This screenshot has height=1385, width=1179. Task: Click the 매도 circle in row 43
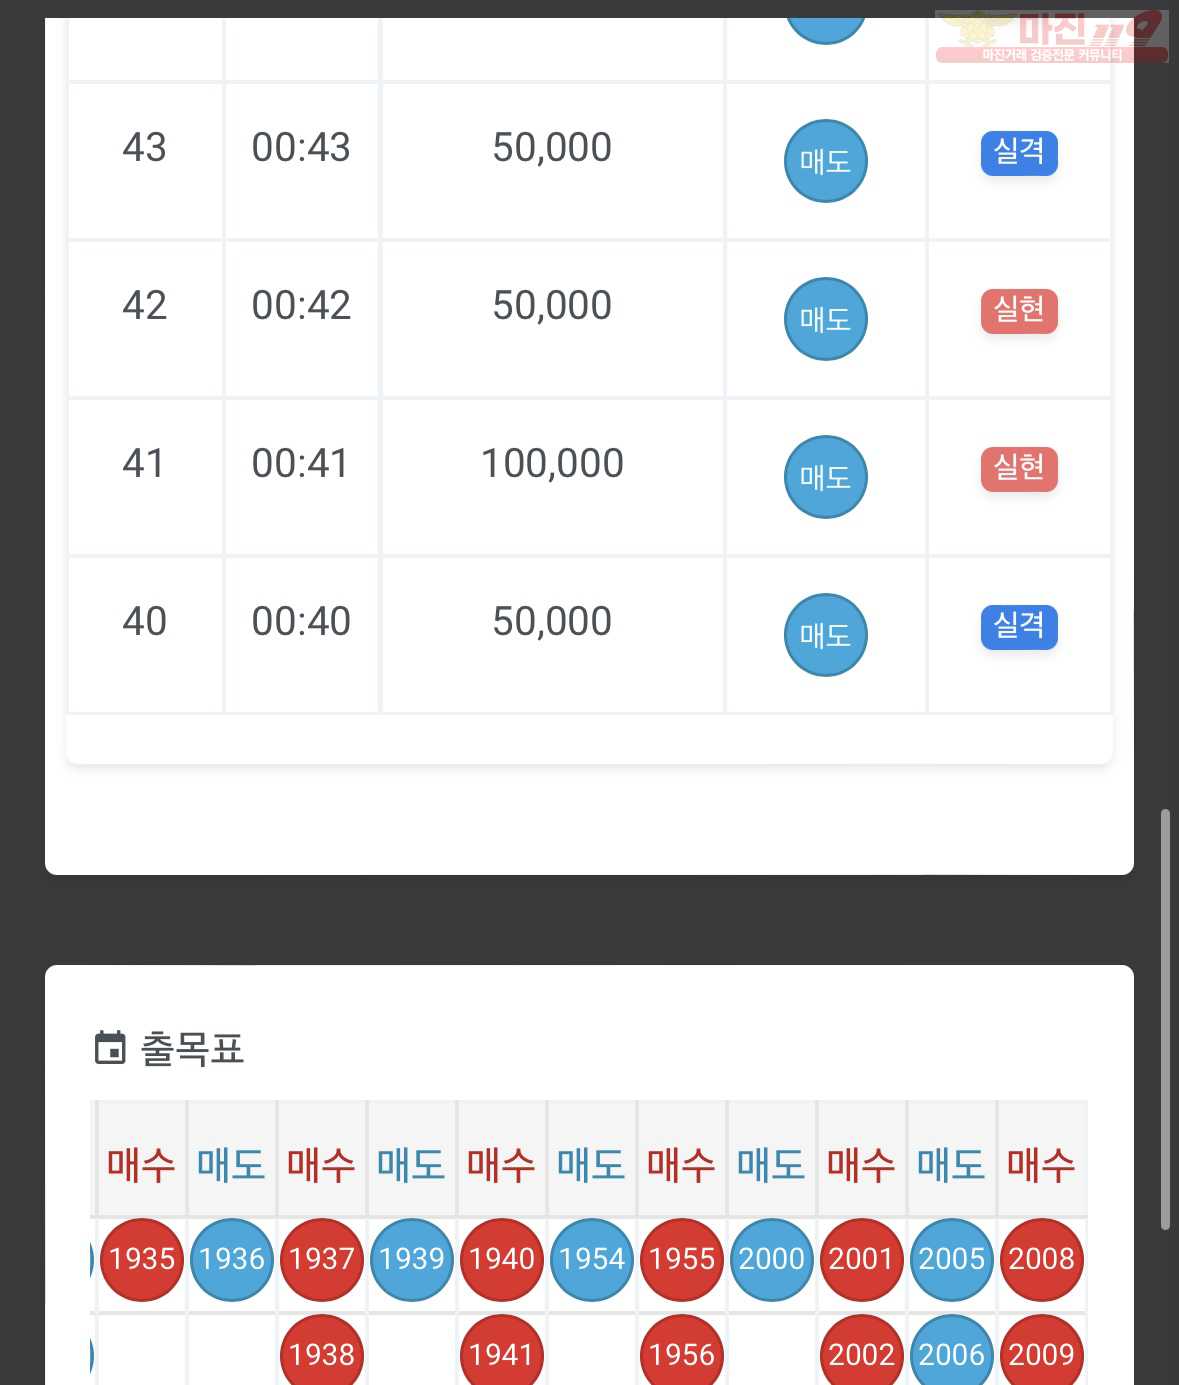(825, 161)
